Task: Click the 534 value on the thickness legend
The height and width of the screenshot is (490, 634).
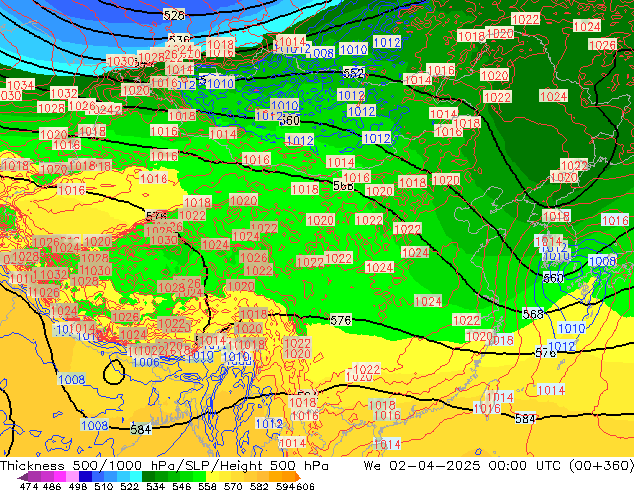Action: (155, 486)
